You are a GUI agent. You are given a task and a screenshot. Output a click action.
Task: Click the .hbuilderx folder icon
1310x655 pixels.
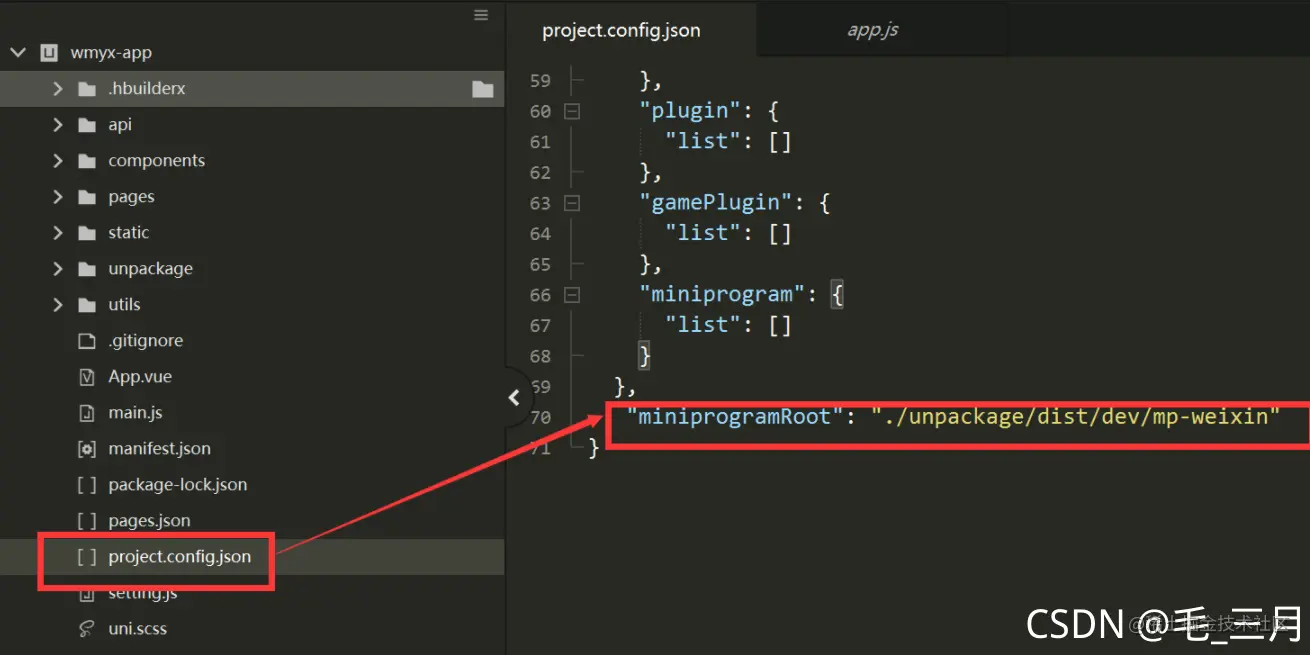(x=86, y=89)
